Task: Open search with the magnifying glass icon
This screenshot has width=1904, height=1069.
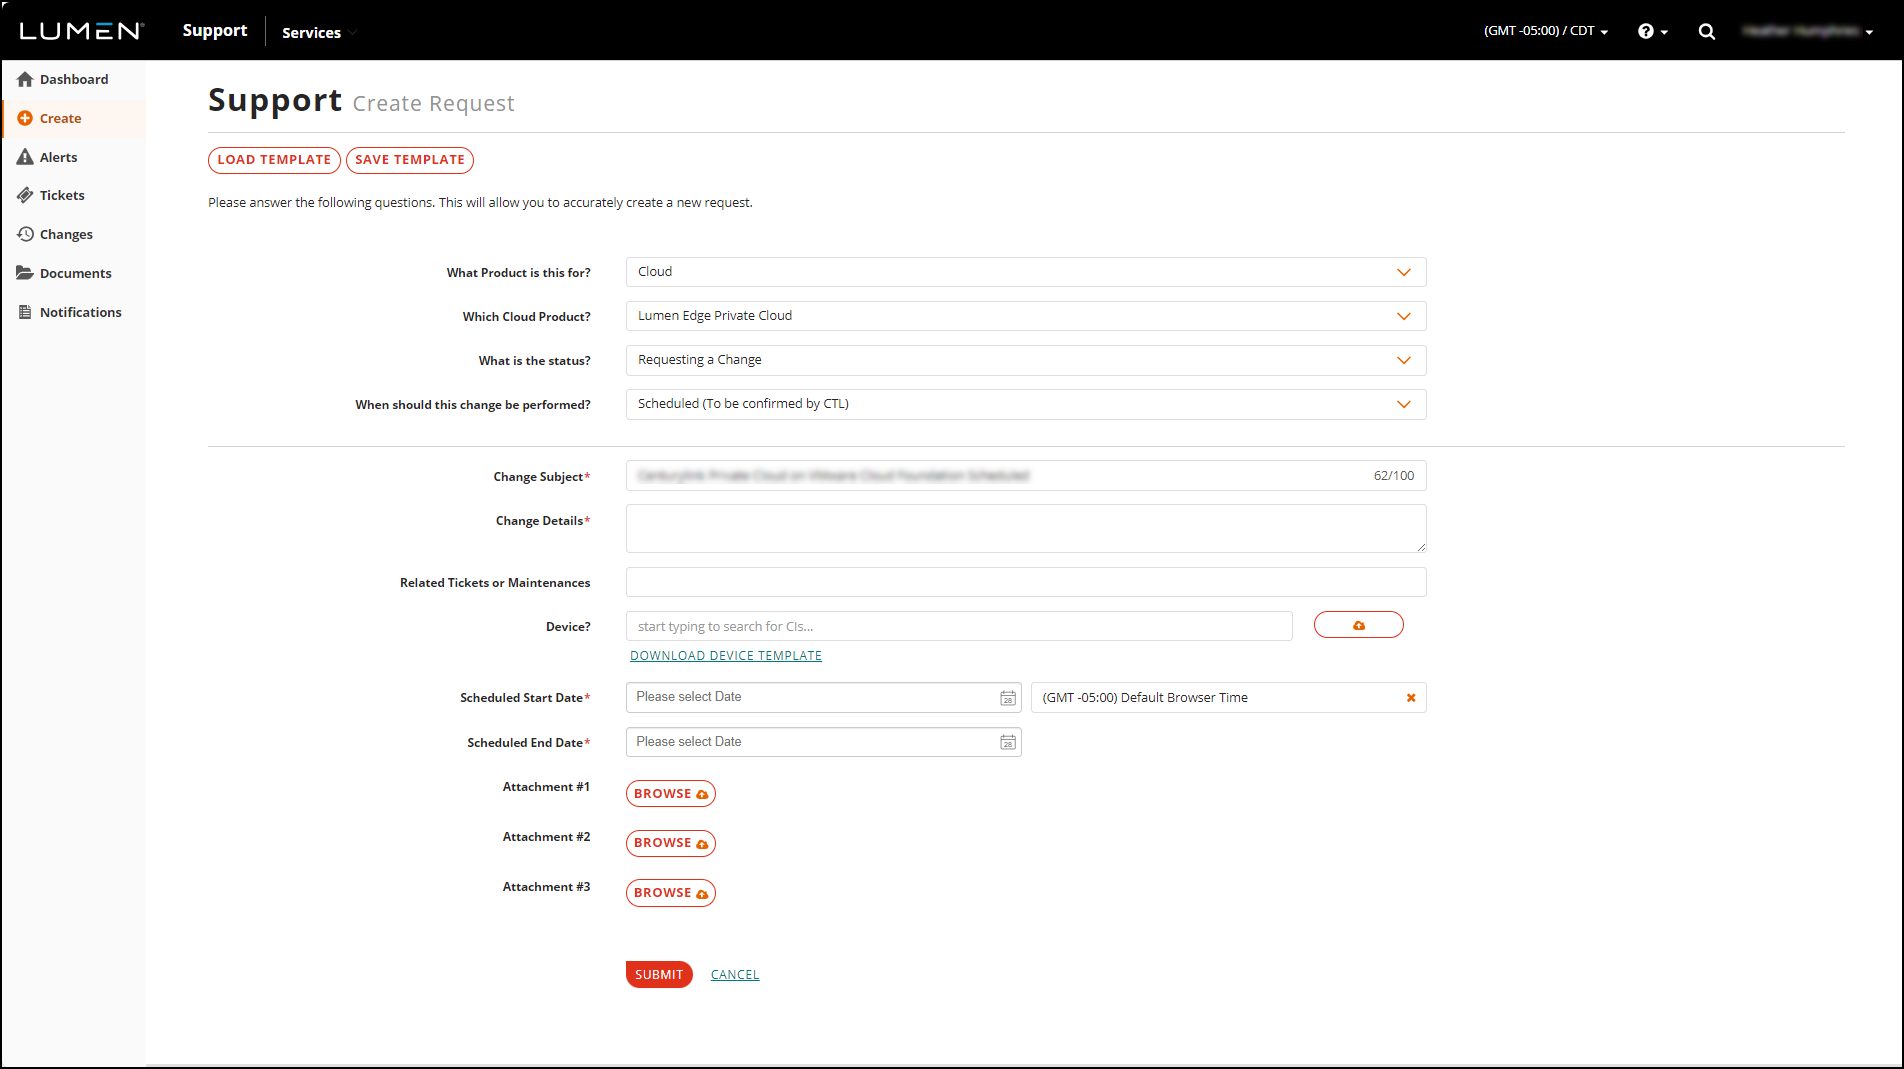Action: pyautogui.click(x=1706, y=31)
